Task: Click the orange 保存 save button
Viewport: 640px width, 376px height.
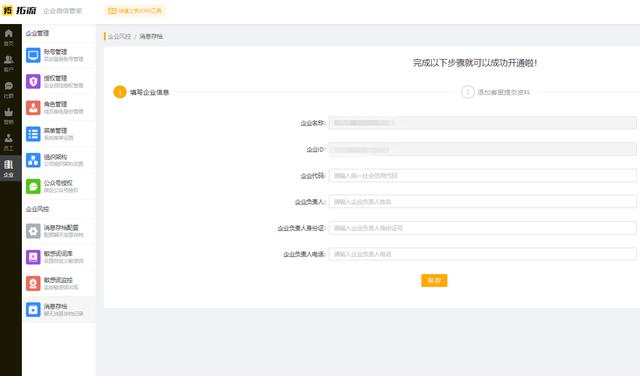Action: point(434,280)
